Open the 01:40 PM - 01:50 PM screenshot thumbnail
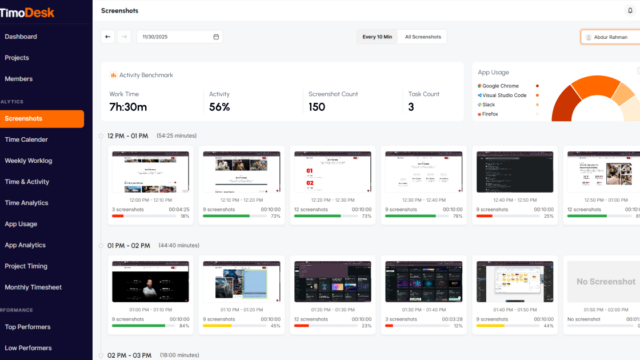Viewport: 640px width, 360px height. coord(515,282)
